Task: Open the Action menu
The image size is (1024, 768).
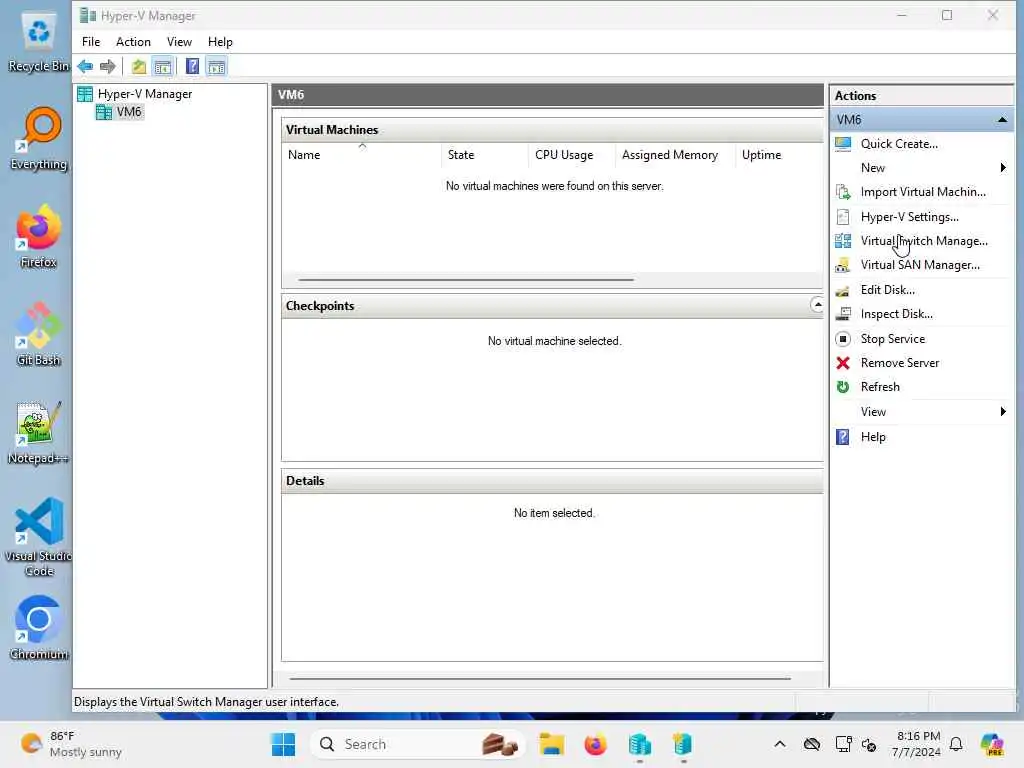Action: coord(133,42)
